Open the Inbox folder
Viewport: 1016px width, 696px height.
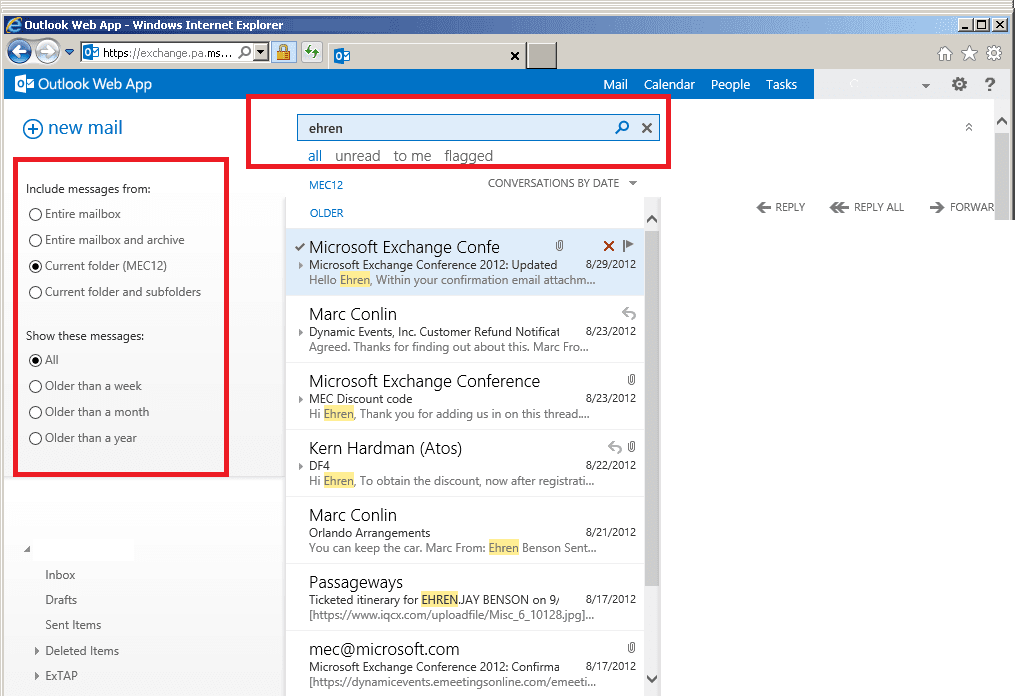60,575
